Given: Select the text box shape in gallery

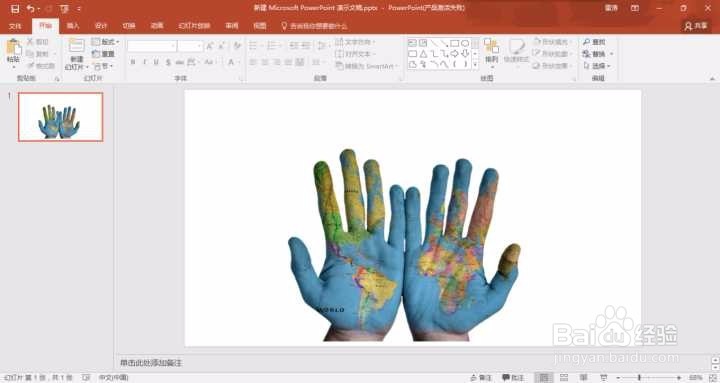Looking at the screenshot, I should tap(412, 43).
